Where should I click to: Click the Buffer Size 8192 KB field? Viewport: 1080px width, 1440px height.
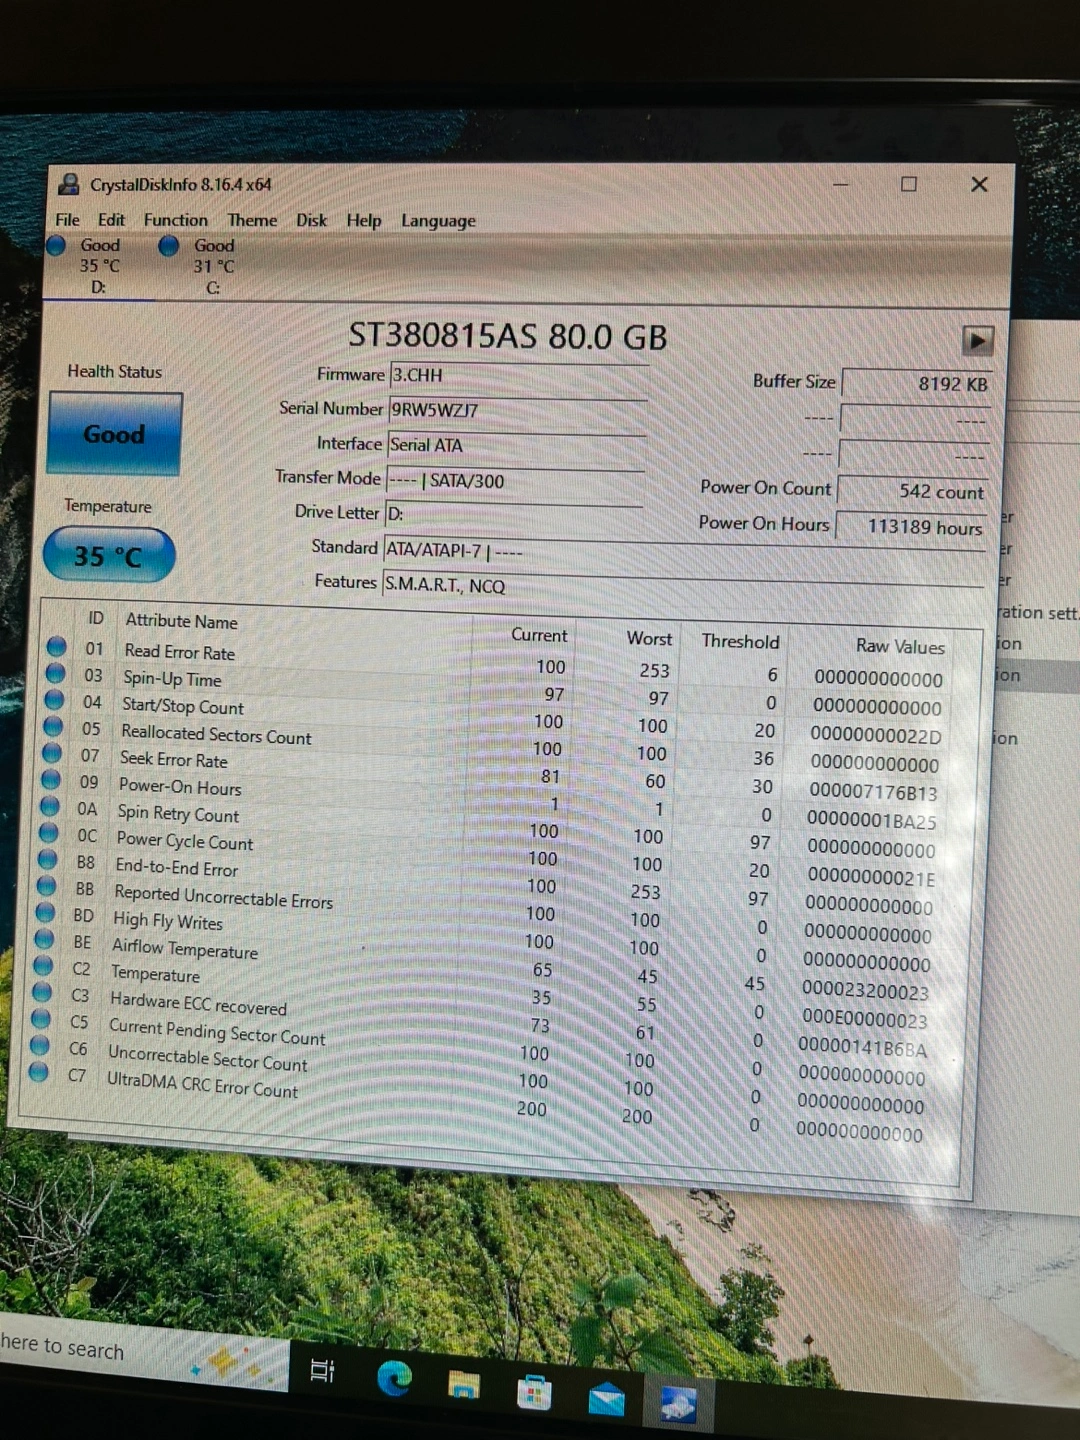(917, 384)
